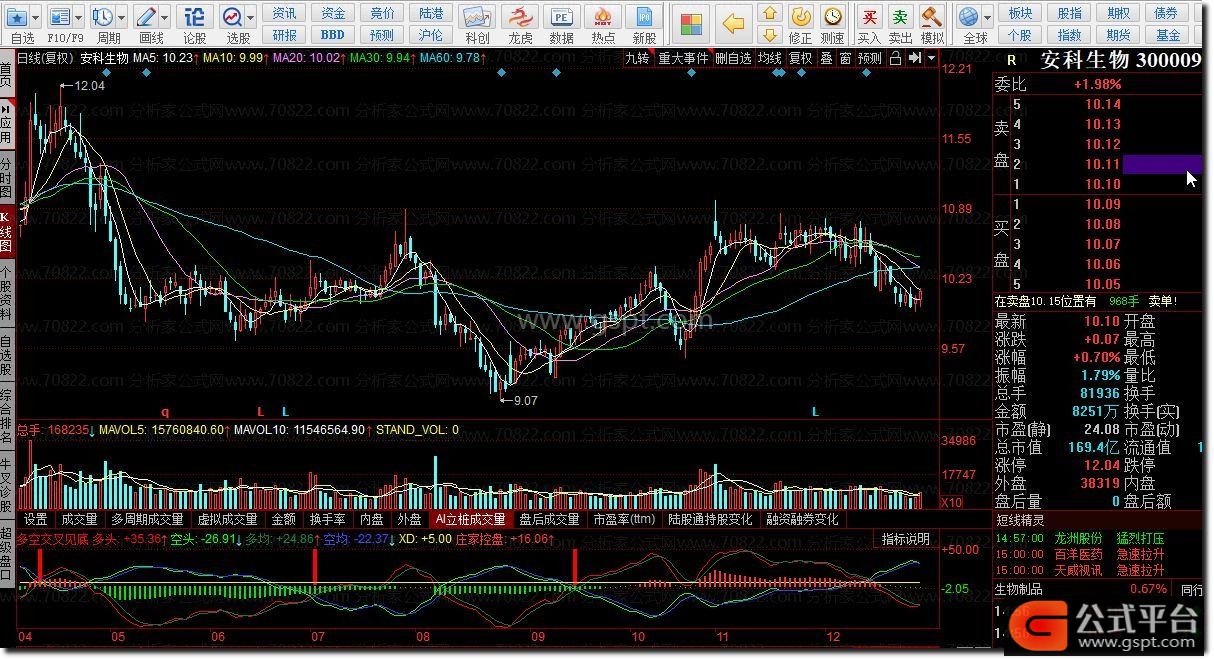1214x659 pixels.
Task: Open the 设置 settings tab
Action: point(36,520)
